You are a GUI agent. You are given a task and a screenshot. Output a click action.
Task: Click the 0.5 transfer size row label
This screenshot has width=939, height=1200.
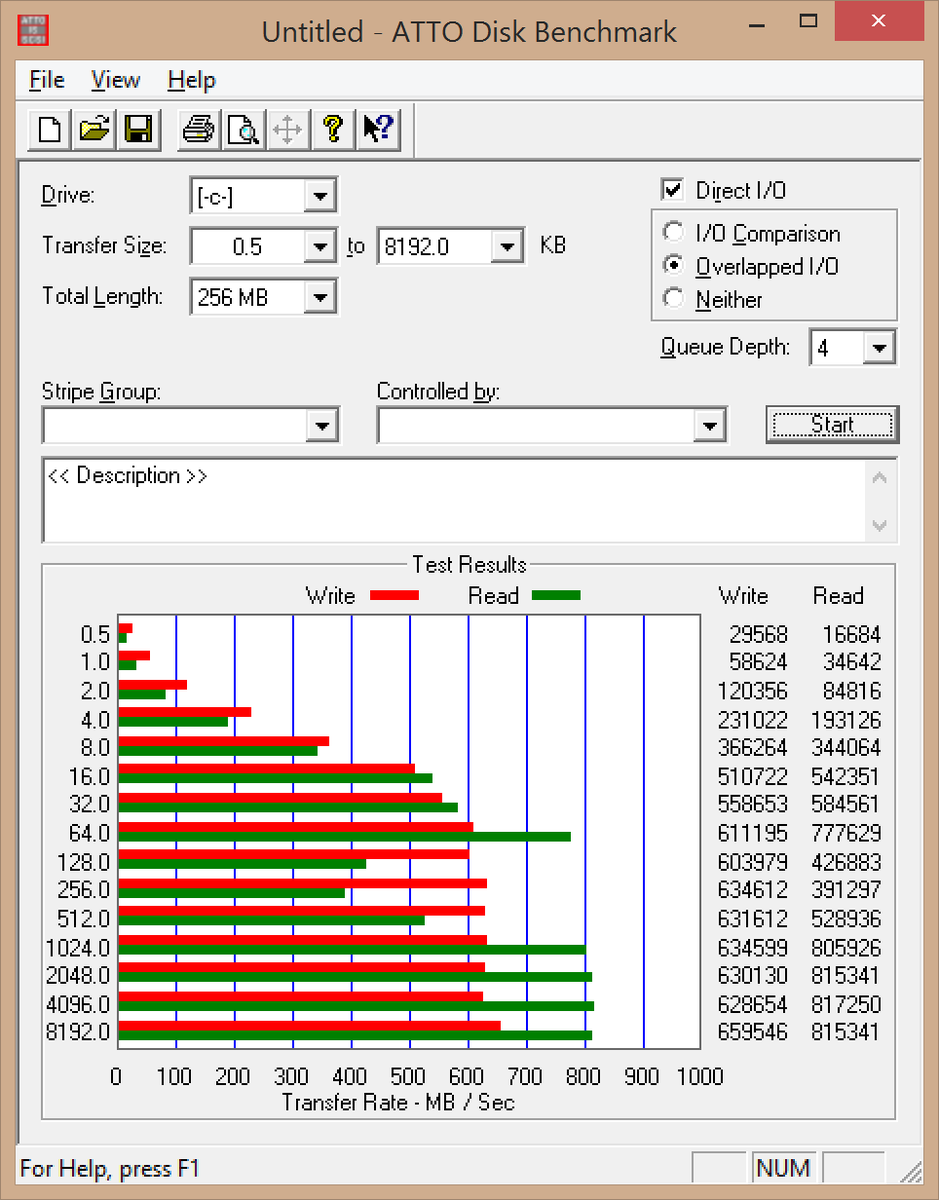click(x=96, y=634)
